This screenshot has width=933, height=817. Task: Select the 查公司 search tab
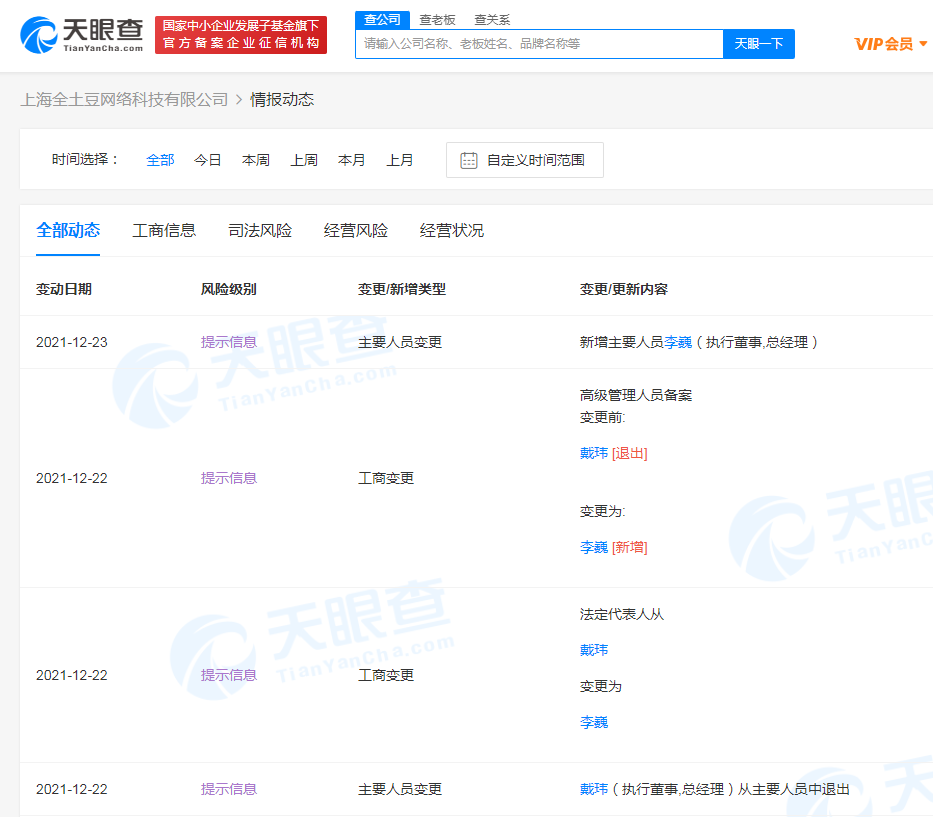click(381, 19)
